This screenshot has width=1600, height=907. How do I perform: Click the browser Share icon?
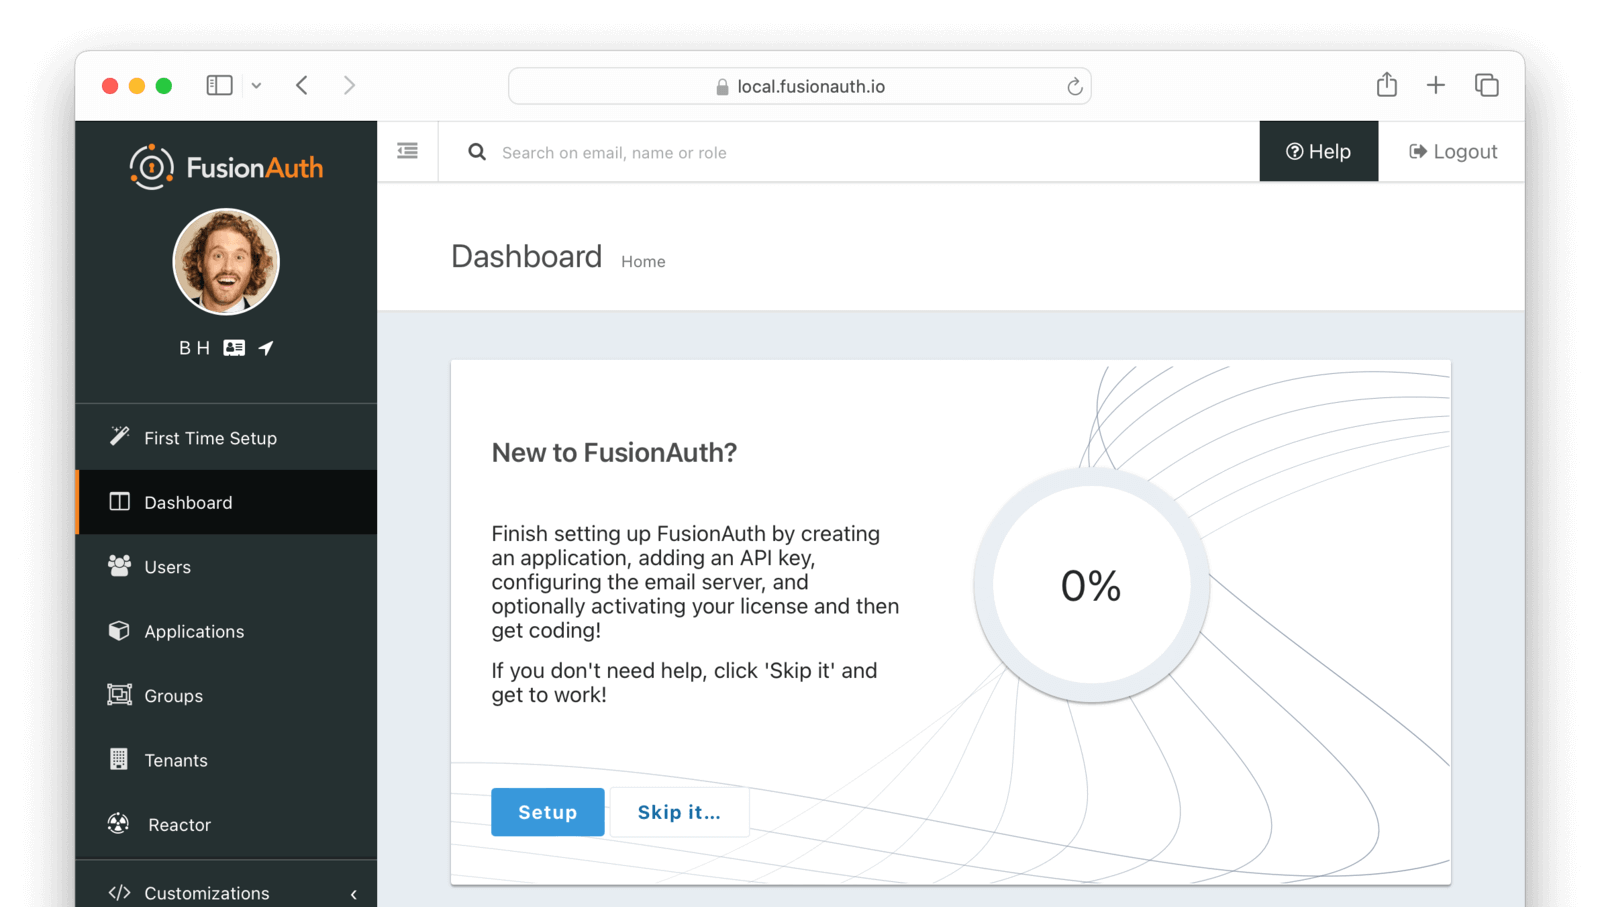pos(1387,85)
